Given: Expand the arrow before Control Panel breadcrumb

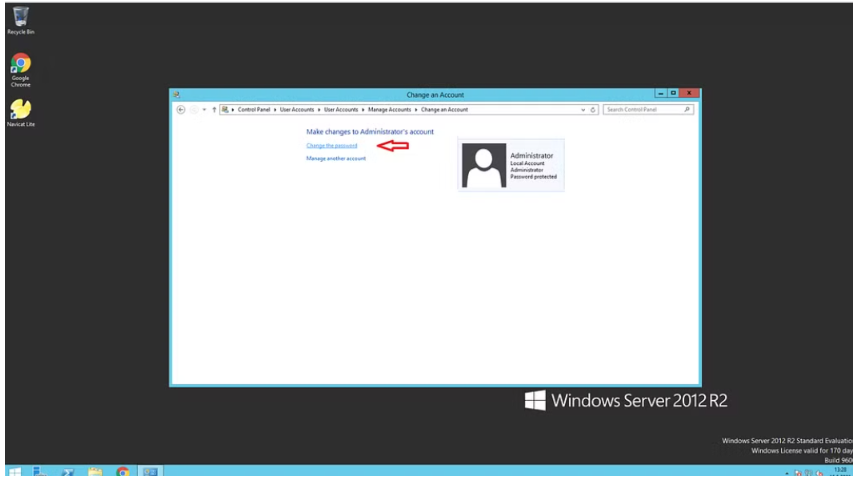Looking at the screenshot, I should (233, 109).
